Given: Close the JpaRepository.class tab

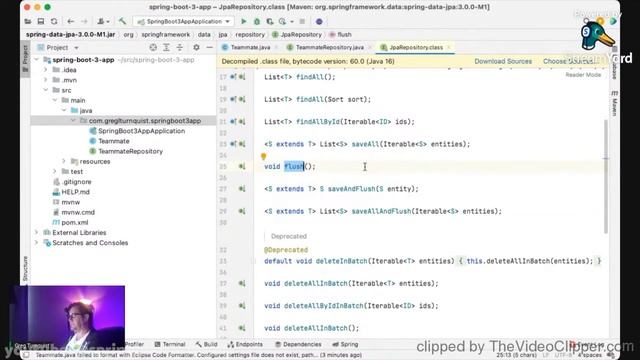Looking at the screenshot, I should click(449, 47).
